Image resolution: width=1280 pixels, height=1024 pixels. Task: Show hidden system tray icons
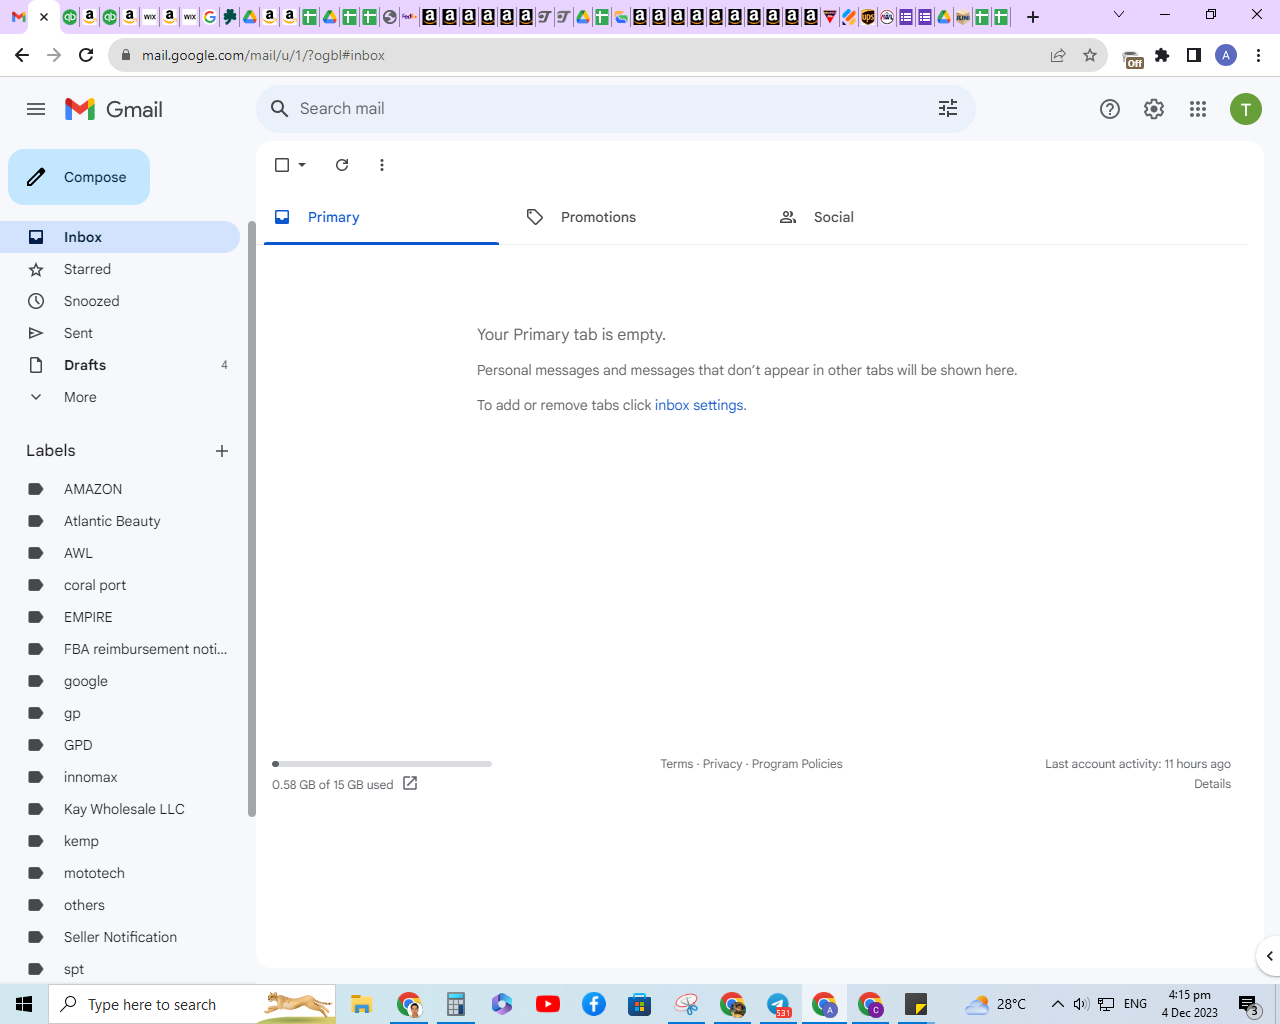point(1057,1004)
